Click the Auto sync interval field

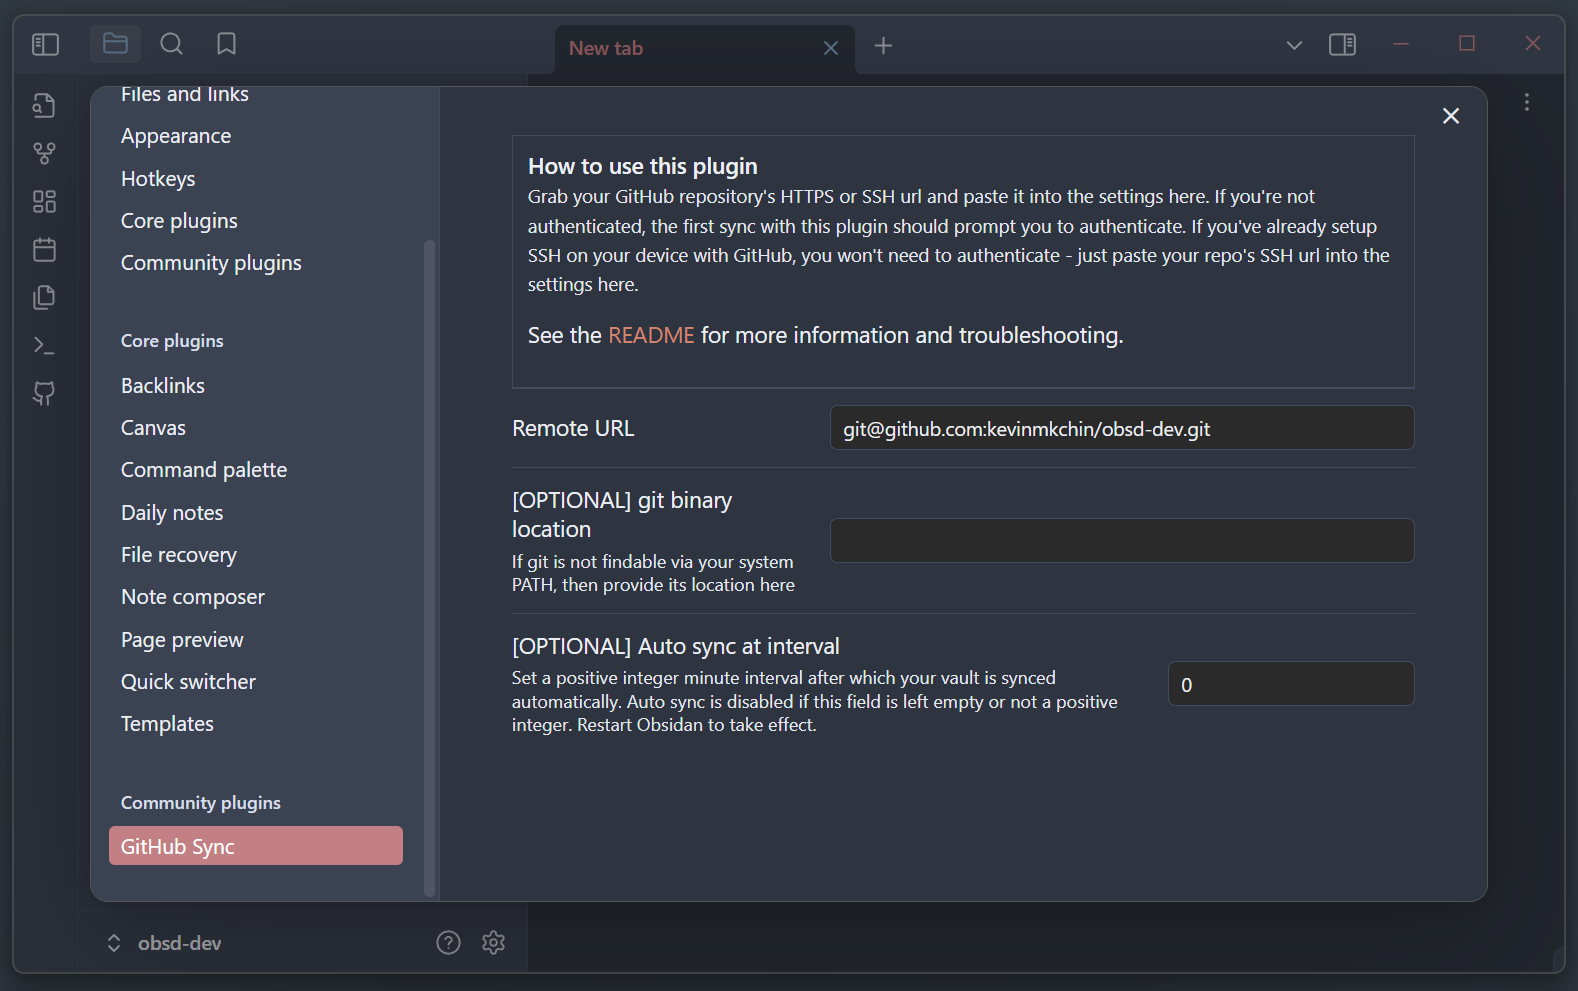pyautogui.click(x=1291, y=684)
